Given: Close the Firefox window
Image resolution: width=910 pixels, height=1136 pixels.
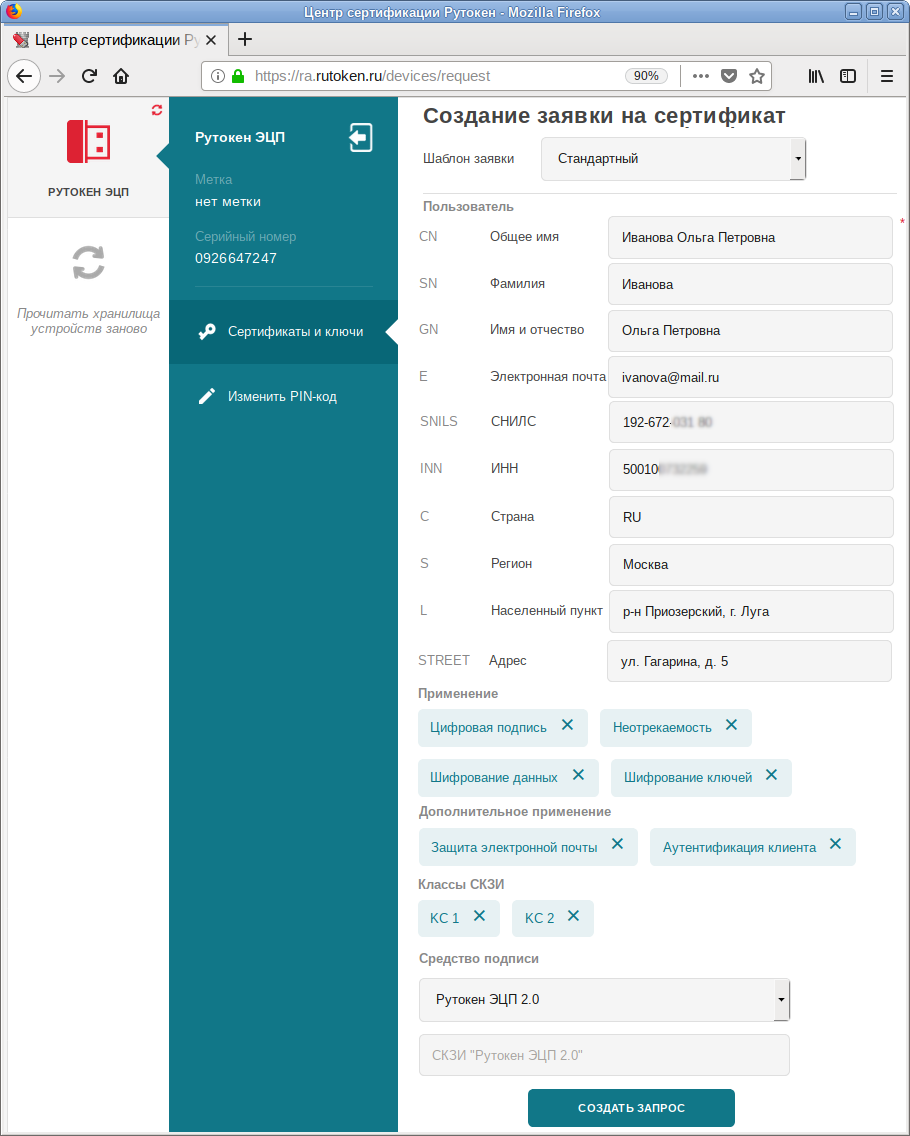Looking at the screenshot, I should [x=896, y=12].
